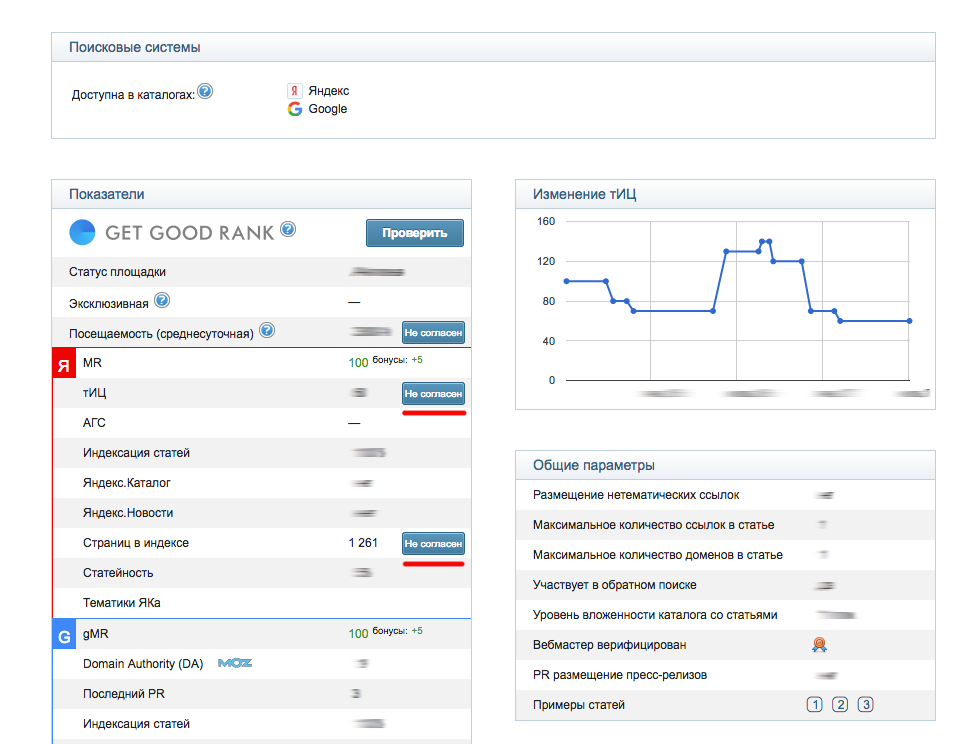Open help icon next to Посещаемость
972x744 pixels.
click(267, 330)
